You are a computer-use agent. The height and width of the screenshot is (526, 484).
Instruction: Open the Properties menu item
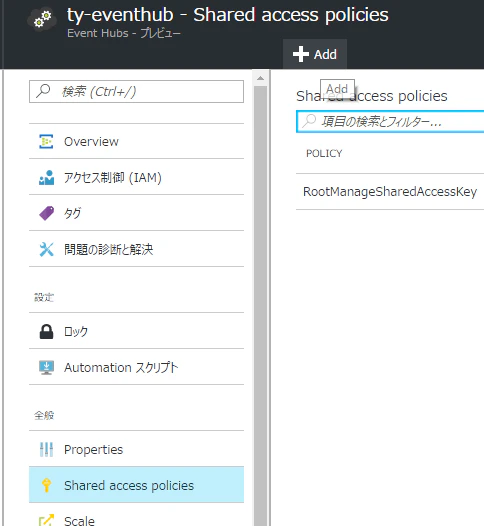137,450
